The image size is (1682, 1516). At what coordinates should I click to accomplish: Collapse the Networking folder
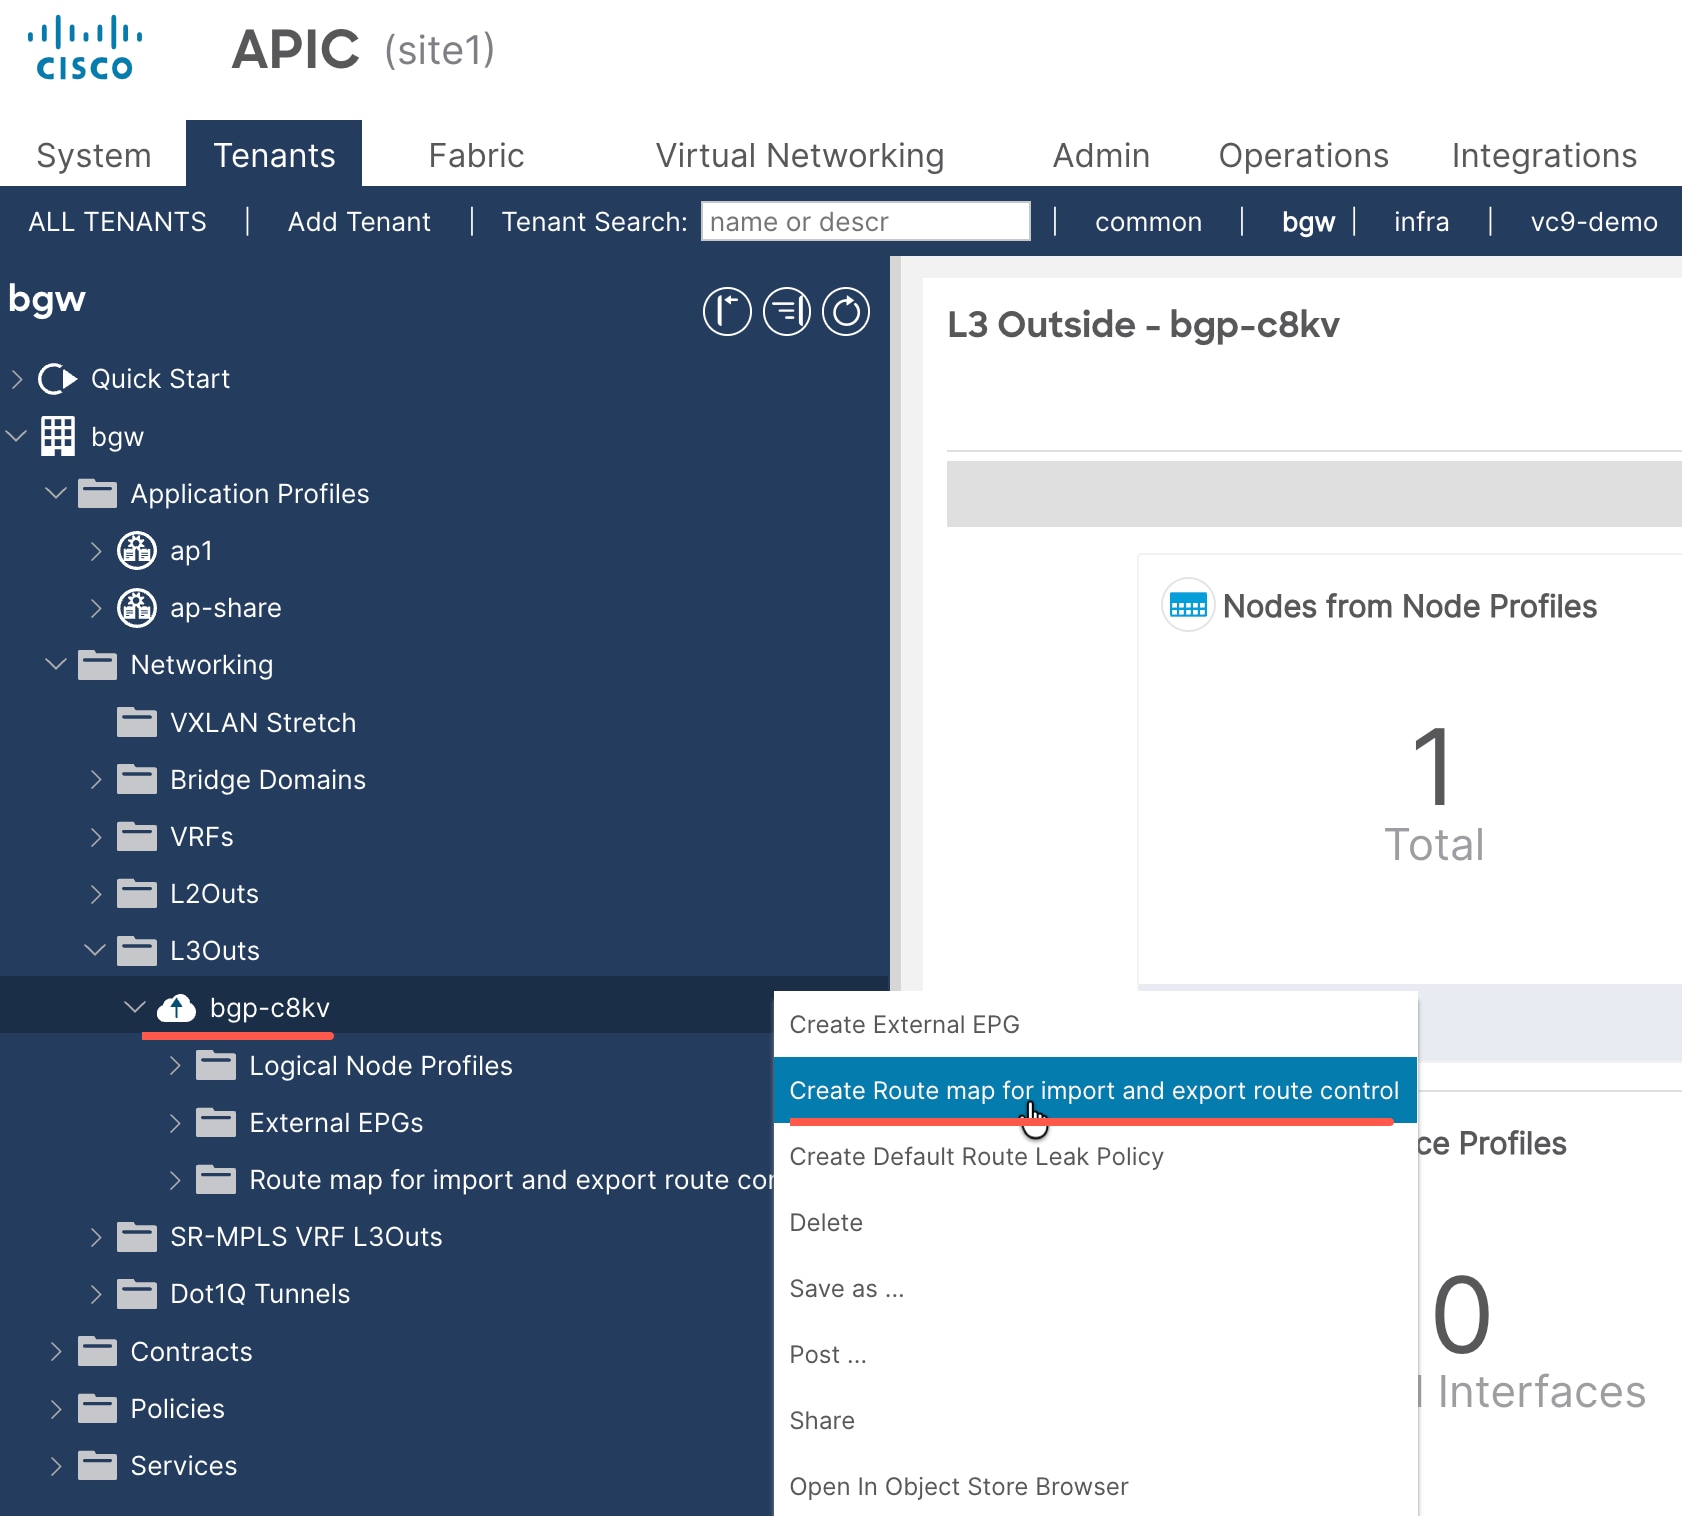(56, 665)
